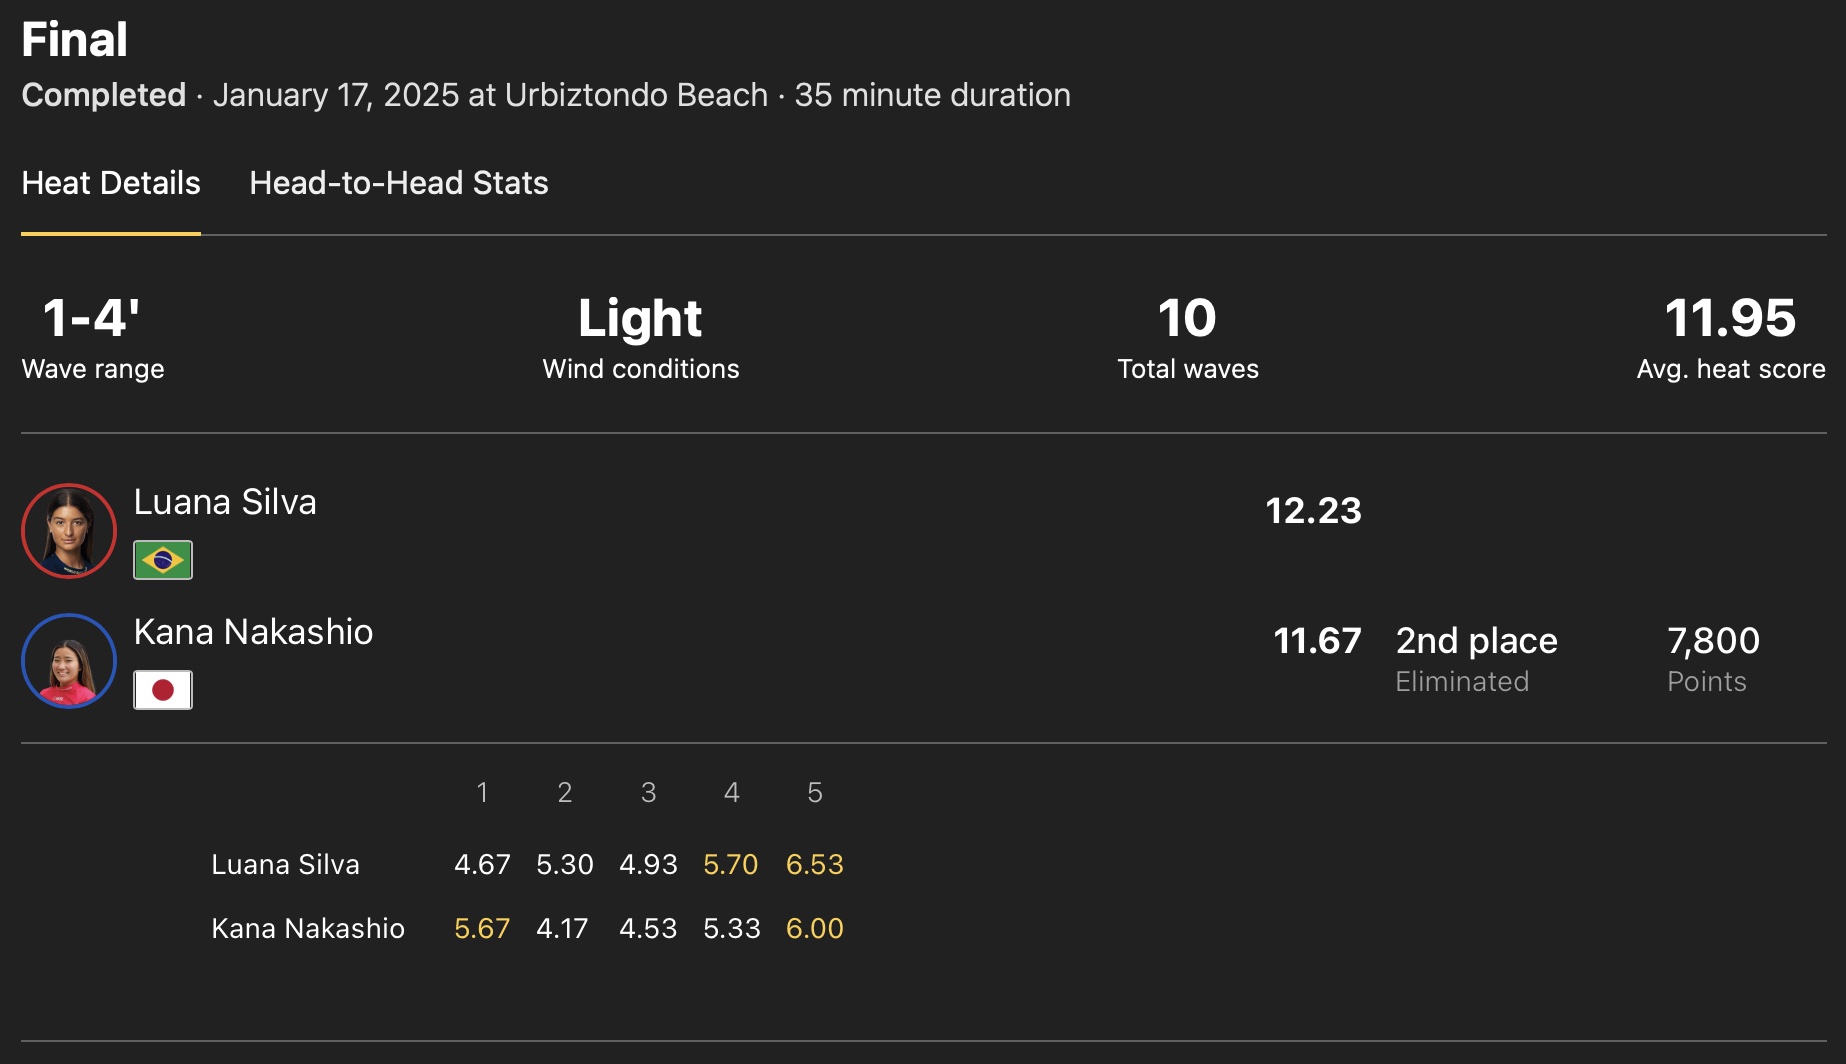1846x1064 pixels.
Task: Click the 2nd place result label
Action: 1476,641
